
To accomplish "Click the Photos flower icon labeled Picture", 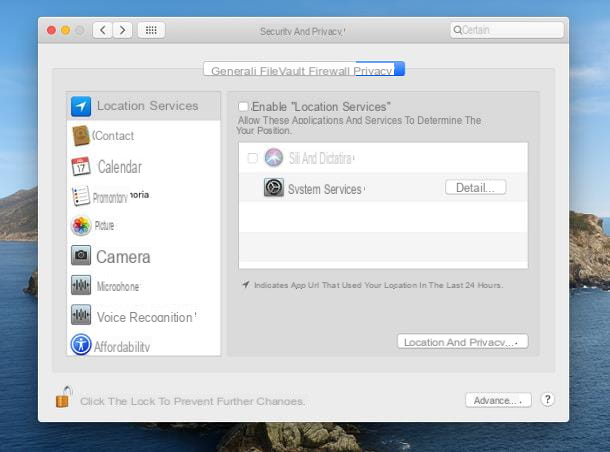I will coord(81,226).
